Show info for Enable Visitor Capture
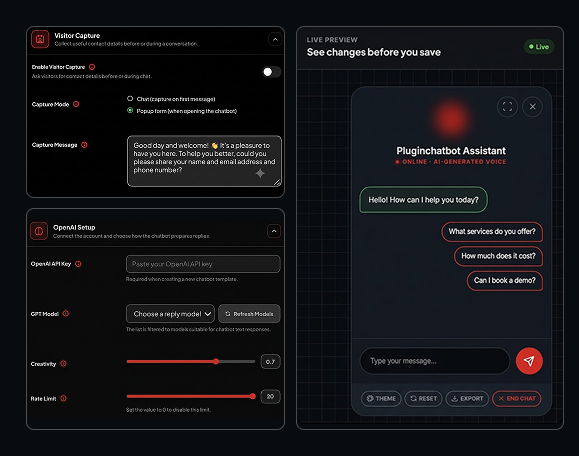The width and height of the screenshot is (579, 456). tap(92, 67)
